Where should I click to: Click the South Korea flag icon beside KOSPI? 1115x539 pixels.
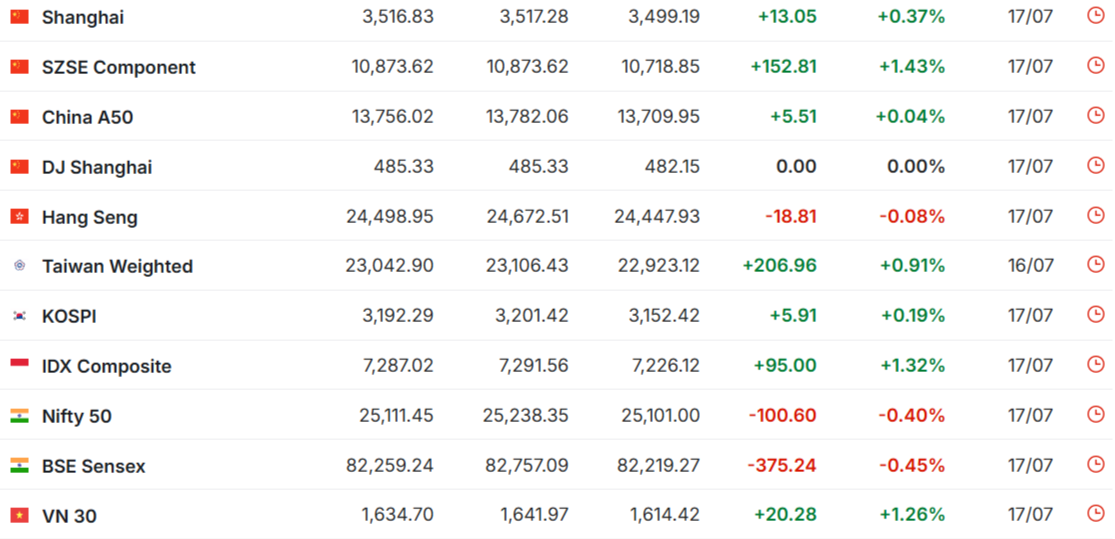pos(19,316)
